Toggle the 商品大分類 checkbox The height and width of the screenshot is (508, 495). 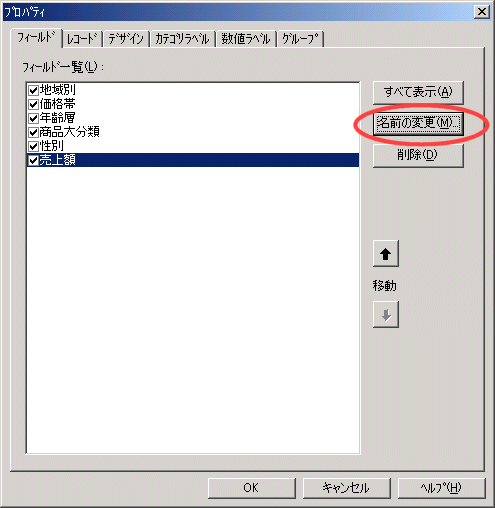[x=33, y=132]
